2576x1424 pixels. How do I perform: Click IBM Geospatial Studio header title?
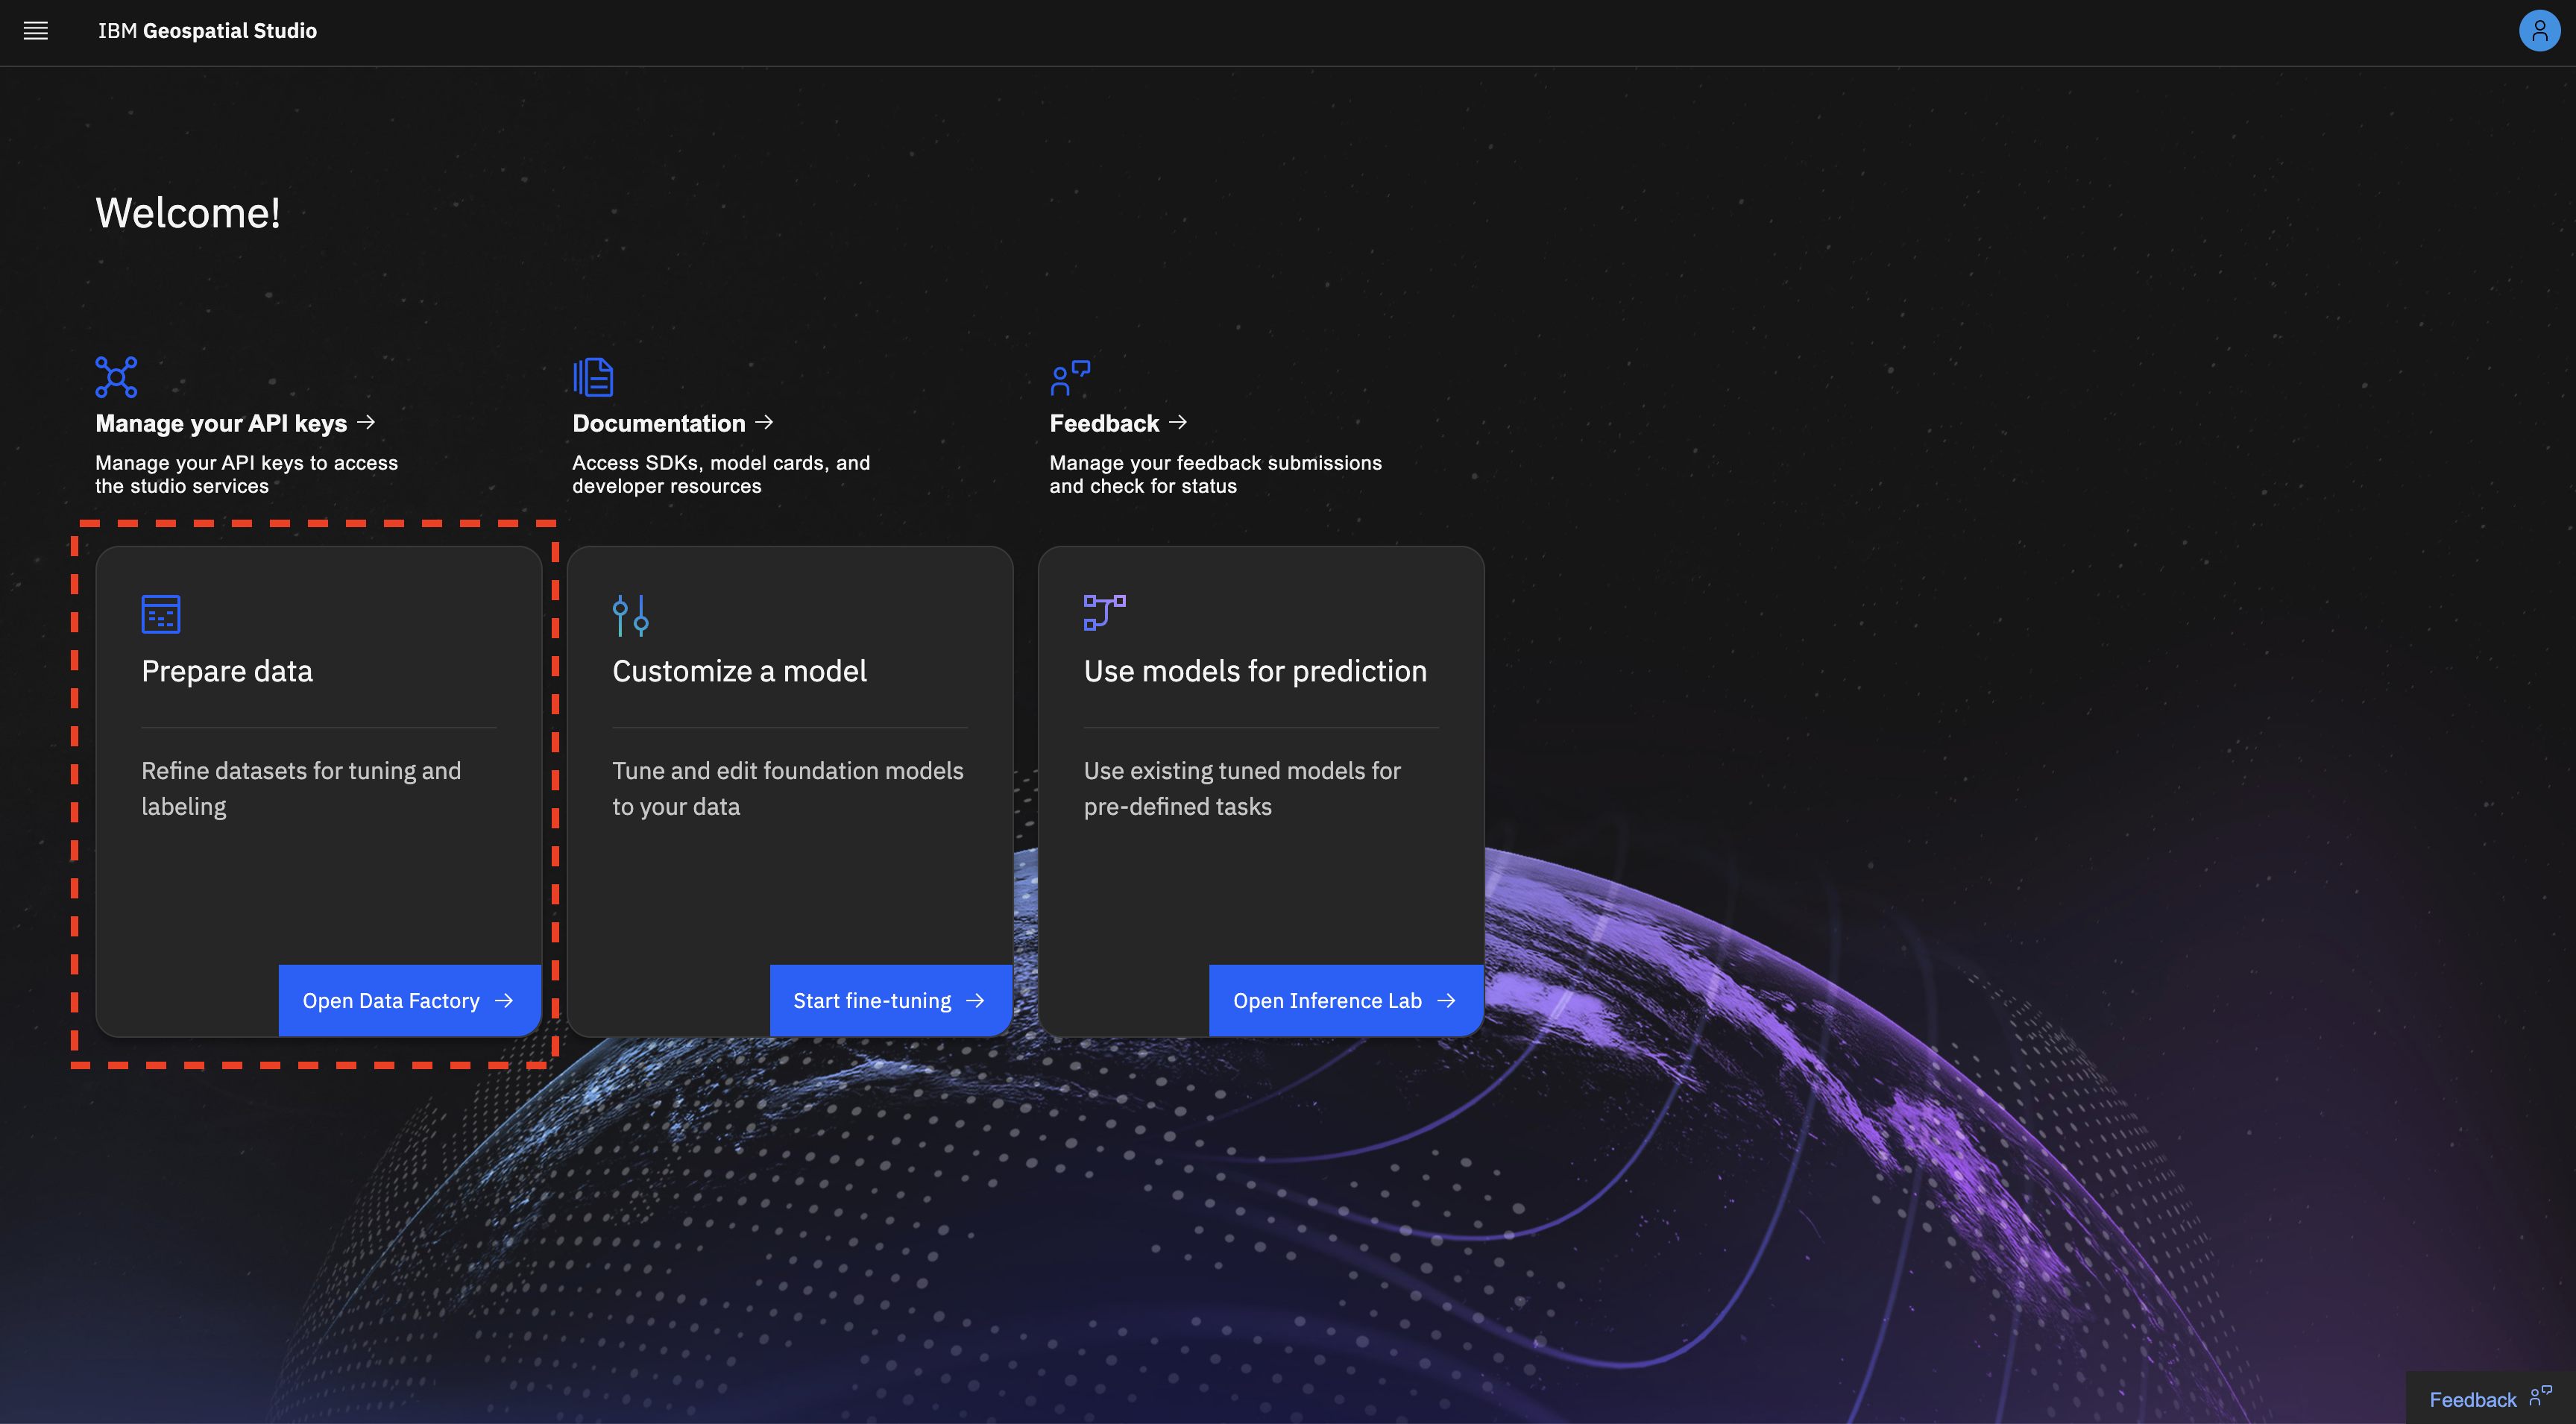point(207,31)
